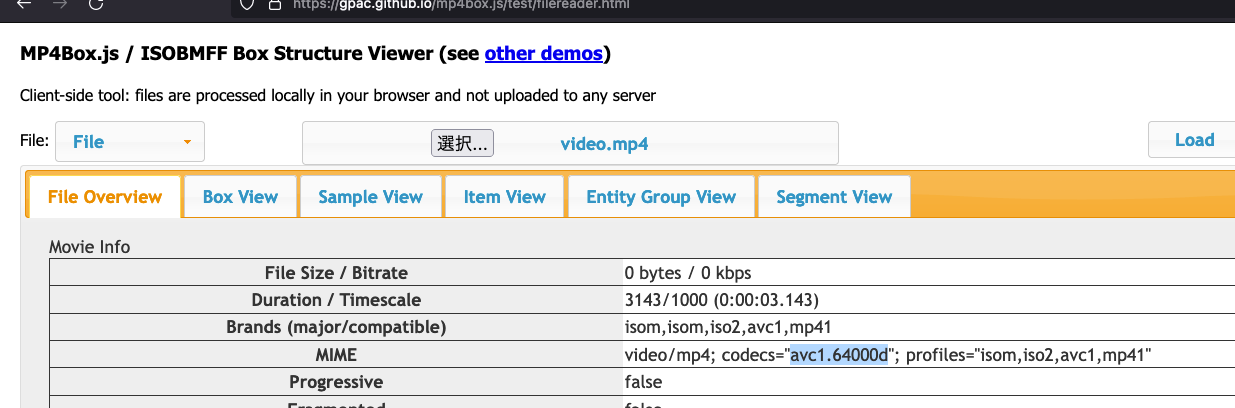The image size is (1235, 408).
Task: Select the File Overview tab
Action: 105,197
